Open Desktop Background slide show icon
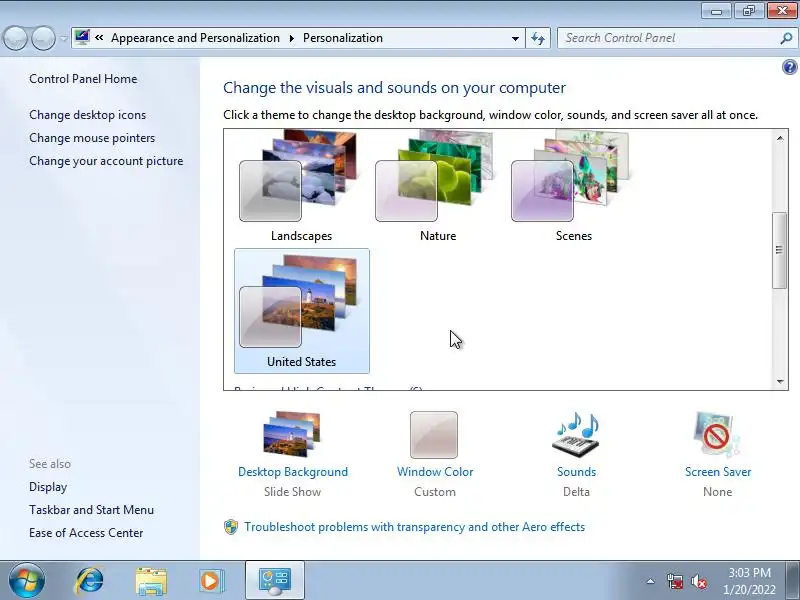Viewport: 800px width, 600px height. (x=292, y=434)
